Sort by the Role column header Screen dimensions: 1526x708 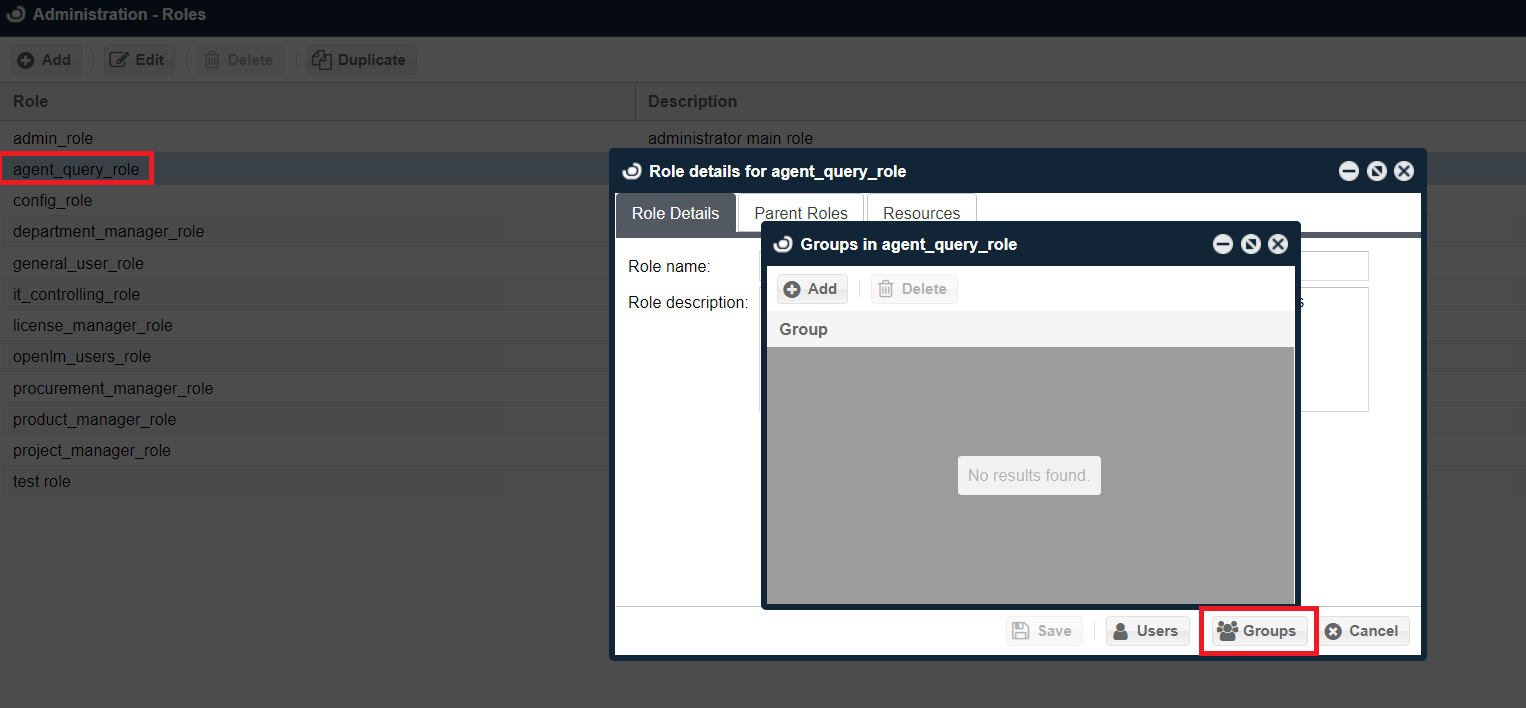click(31, 102)
